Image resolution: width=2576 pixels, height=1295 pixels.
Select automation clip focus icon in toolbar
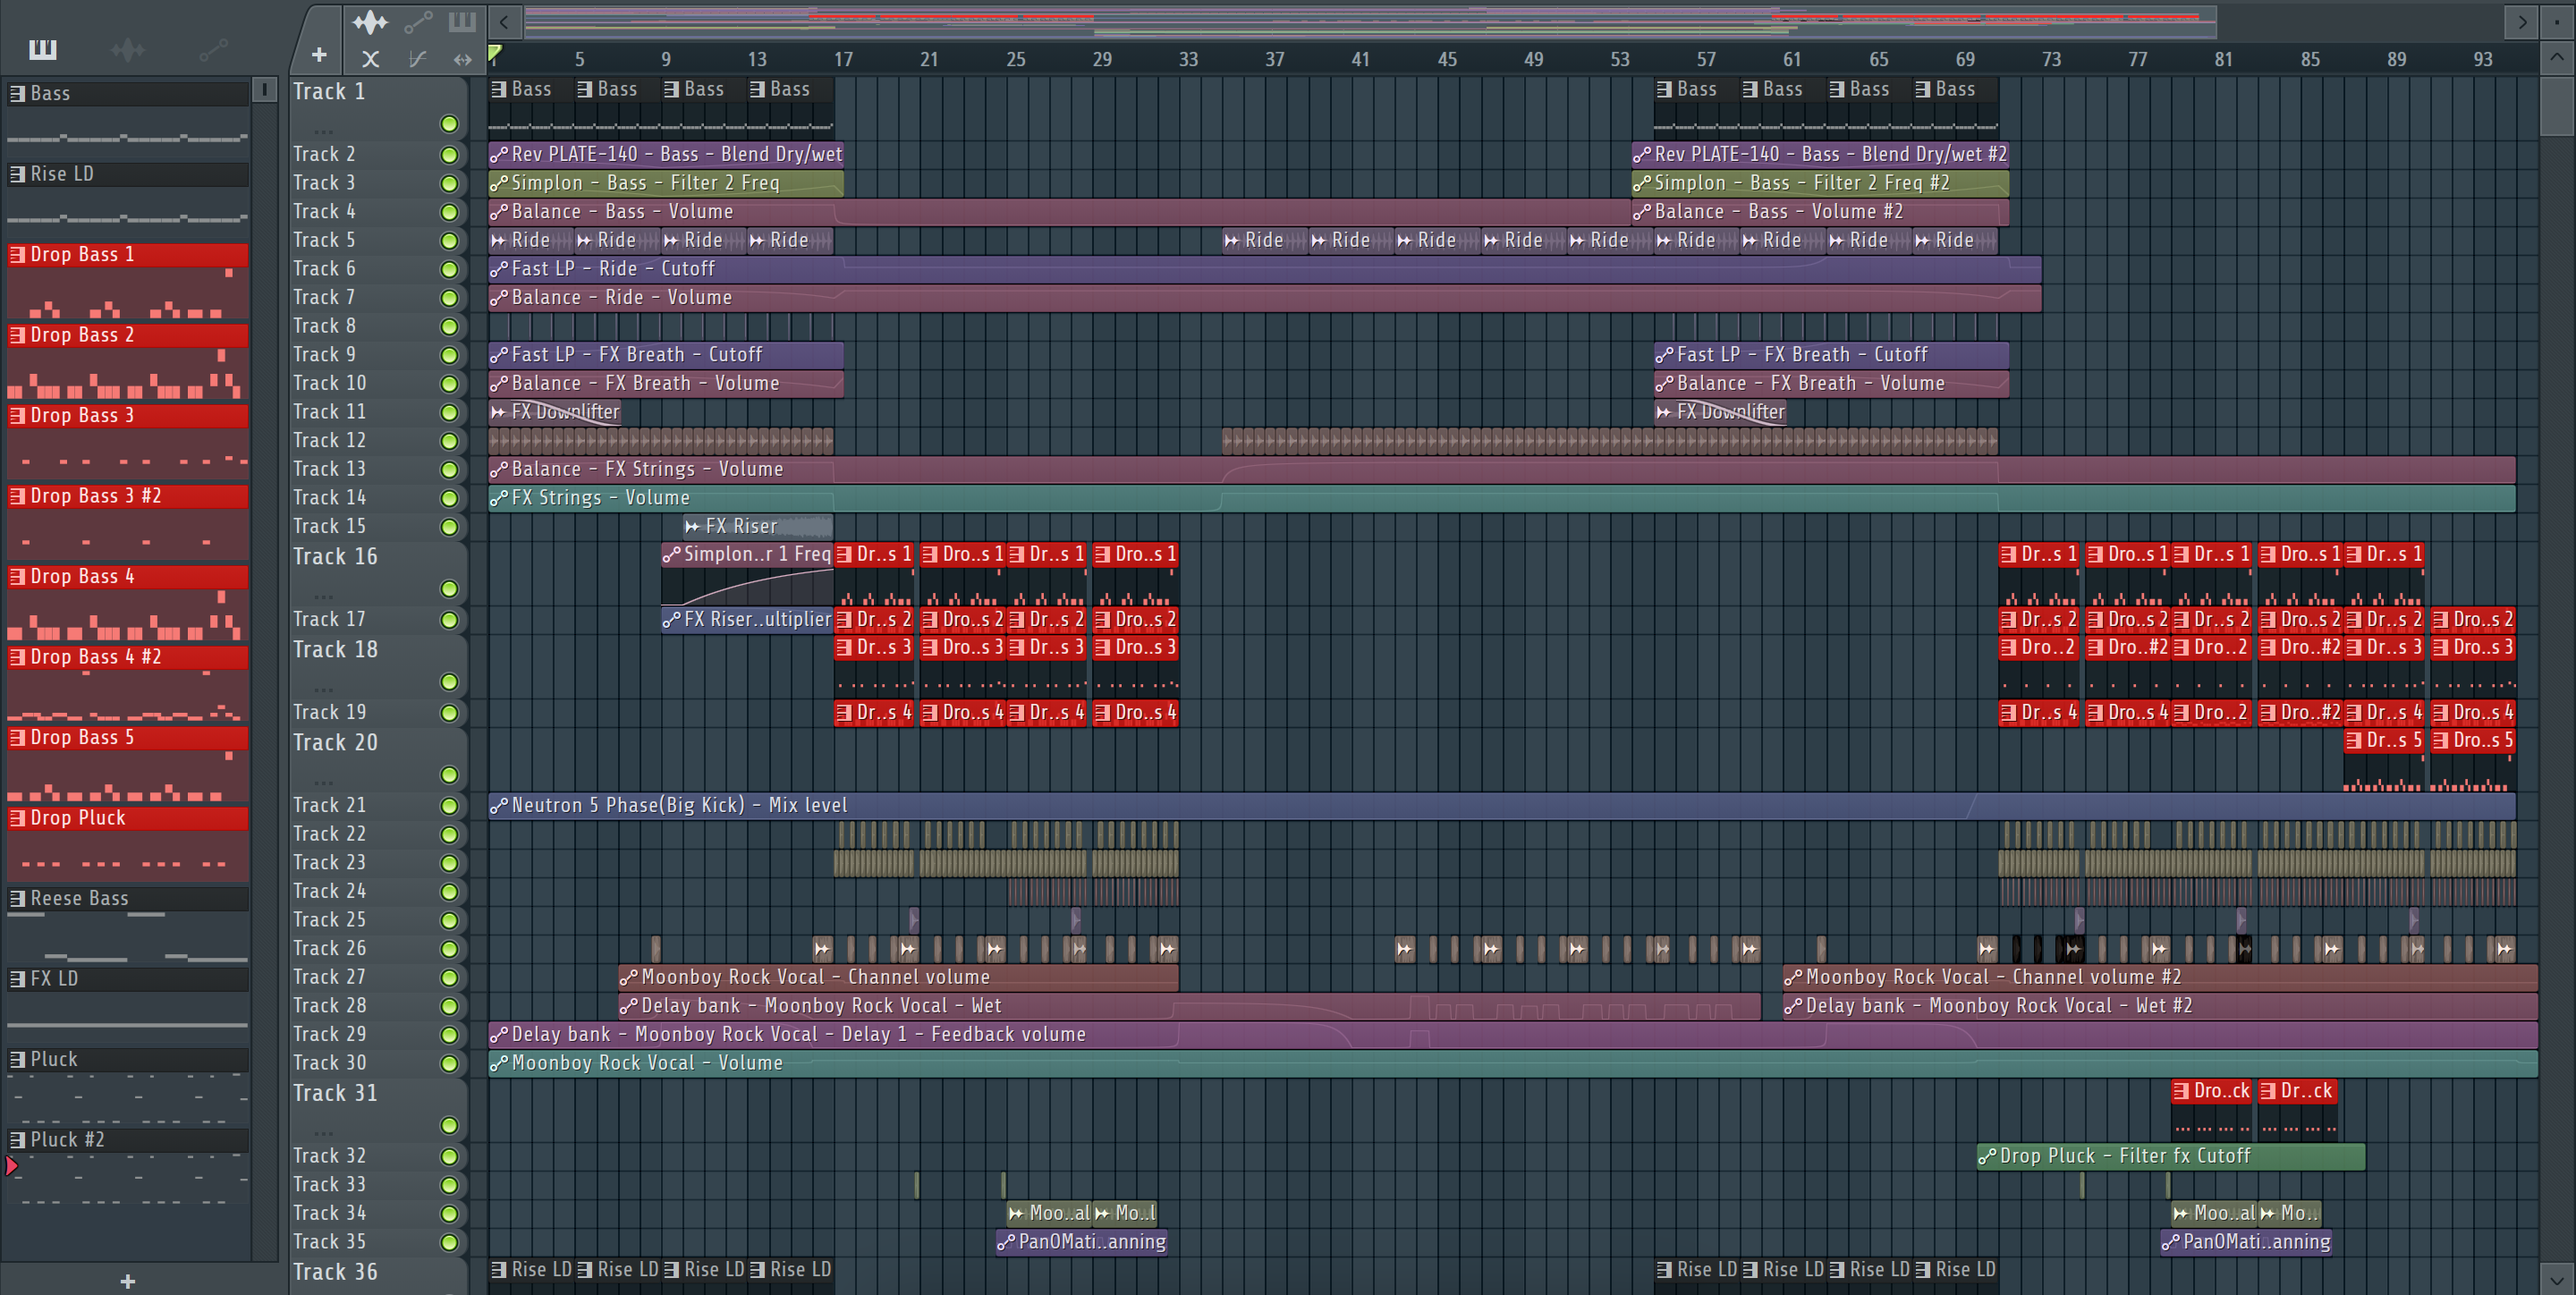[x=418, y=22]
